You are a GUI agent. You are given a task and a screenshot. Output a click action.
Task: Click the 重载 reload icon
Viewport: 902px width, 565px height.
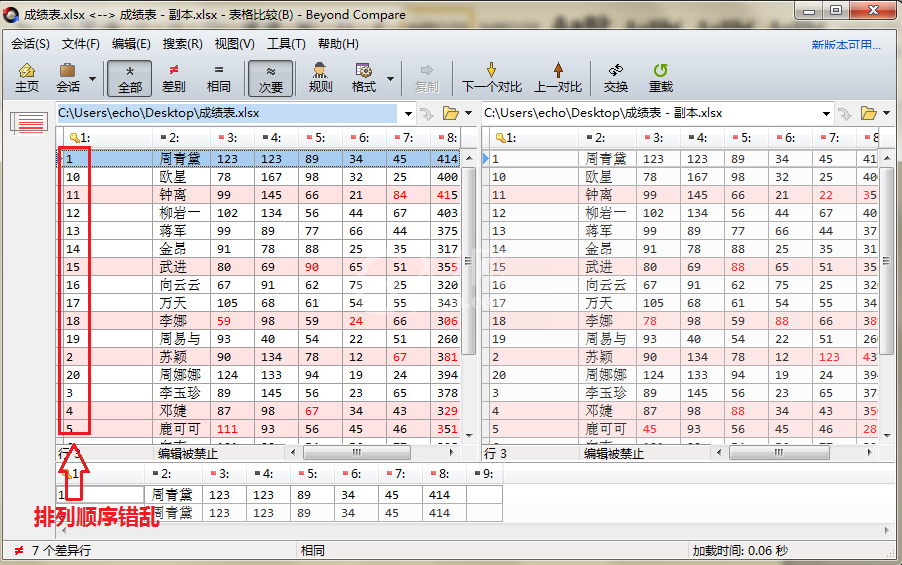point(660,78)
